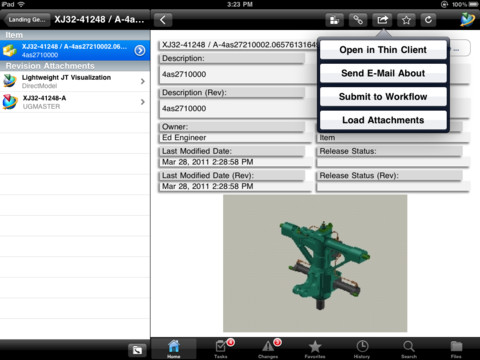Open the Changes tab

(268, 349)
